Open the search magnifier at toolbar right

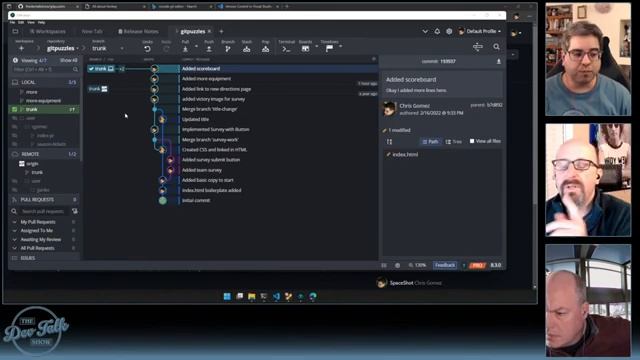pyautogui.click(x=496, y=47)
